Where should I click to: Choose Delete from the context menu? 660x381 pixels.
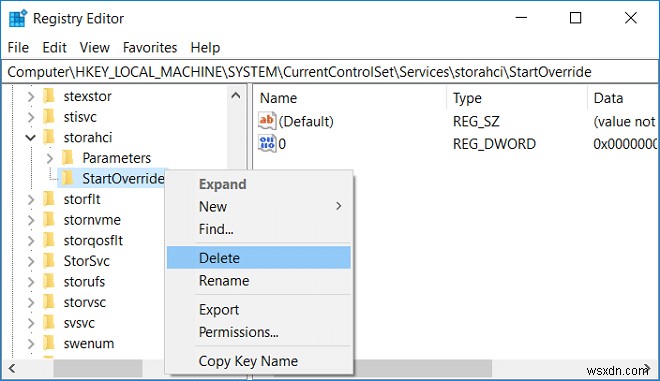(259, 258)
